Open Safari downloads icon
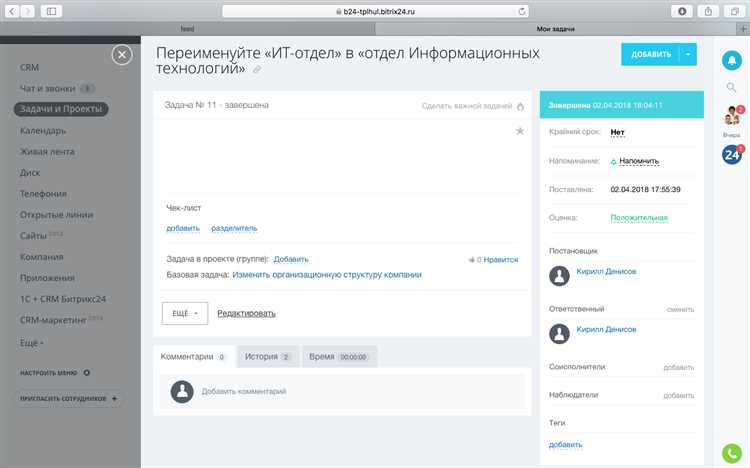750x468 pixels. 682,11
